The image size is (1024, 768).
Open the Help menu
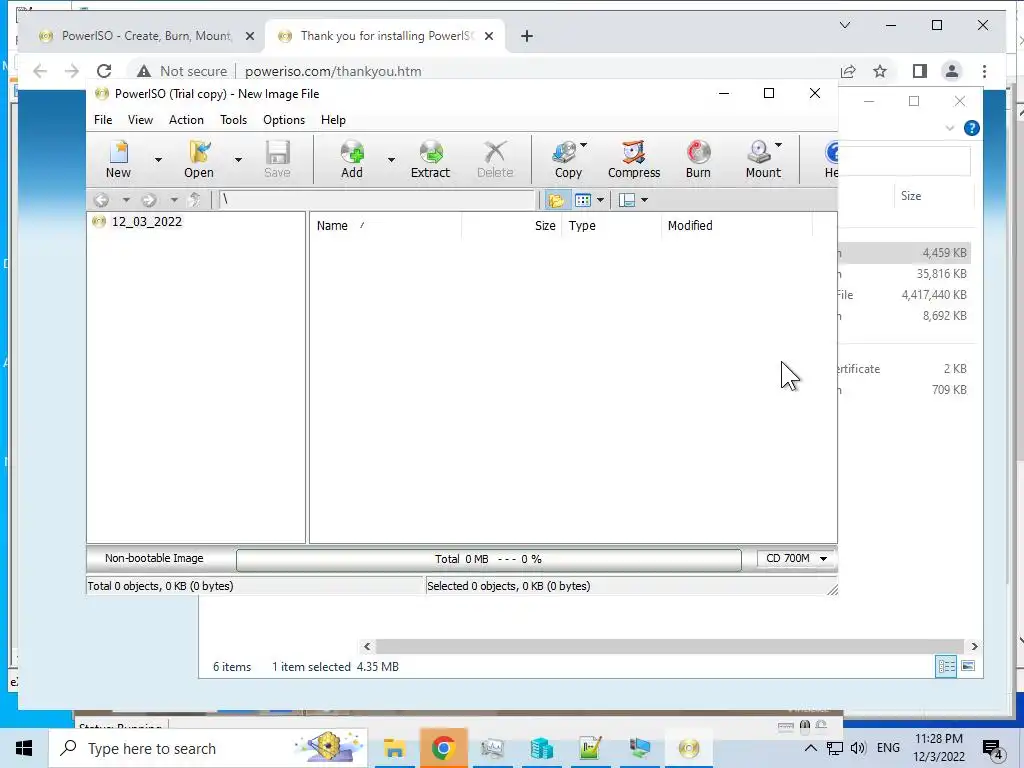[x=333, y=120]
